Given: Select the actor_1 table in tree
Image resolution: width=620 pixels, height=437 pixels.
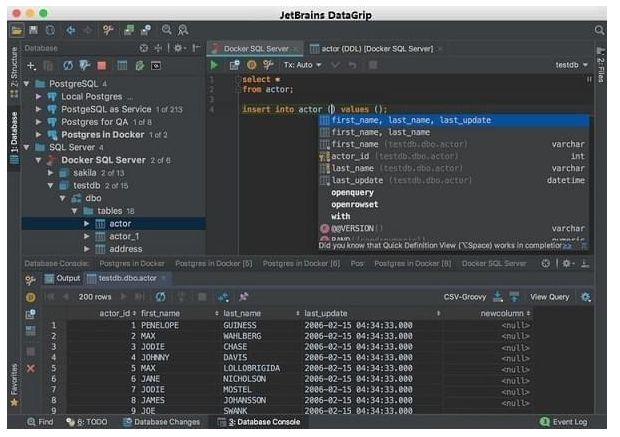Looking at the screenshot, I should tap(126, 236).
